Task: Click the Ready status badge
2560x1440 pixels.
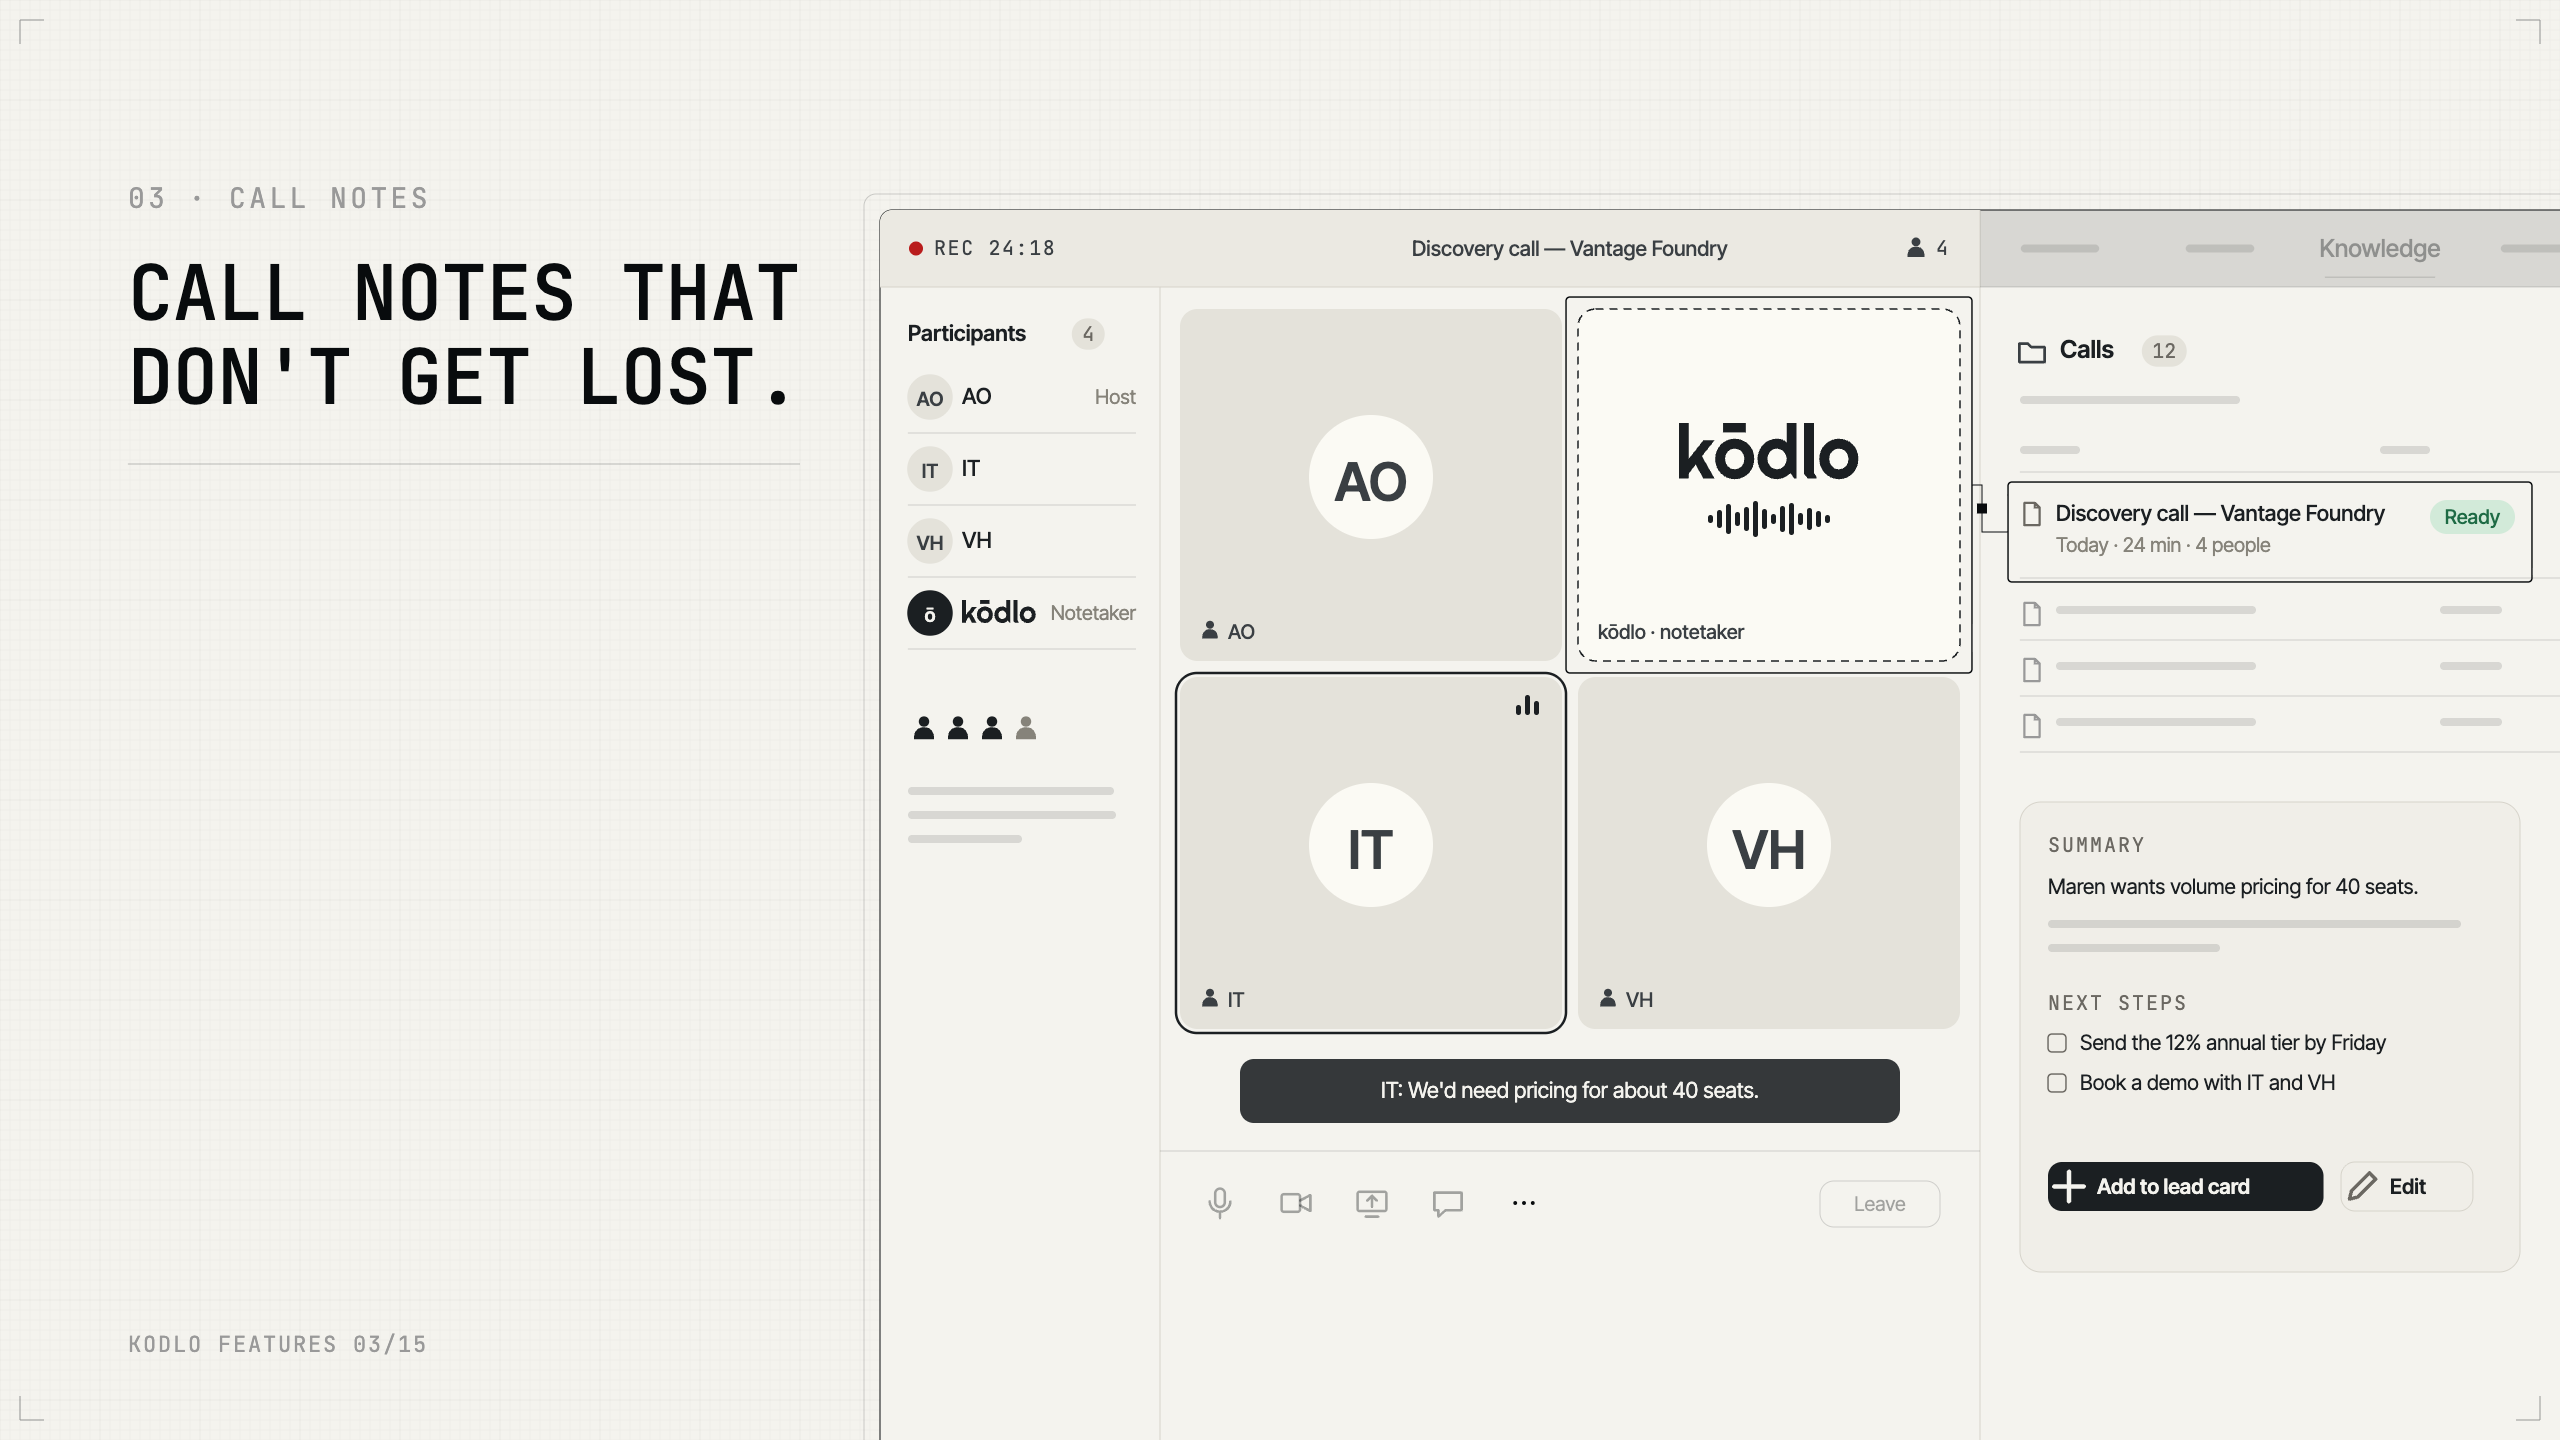Action: [x=2471, y=517]
